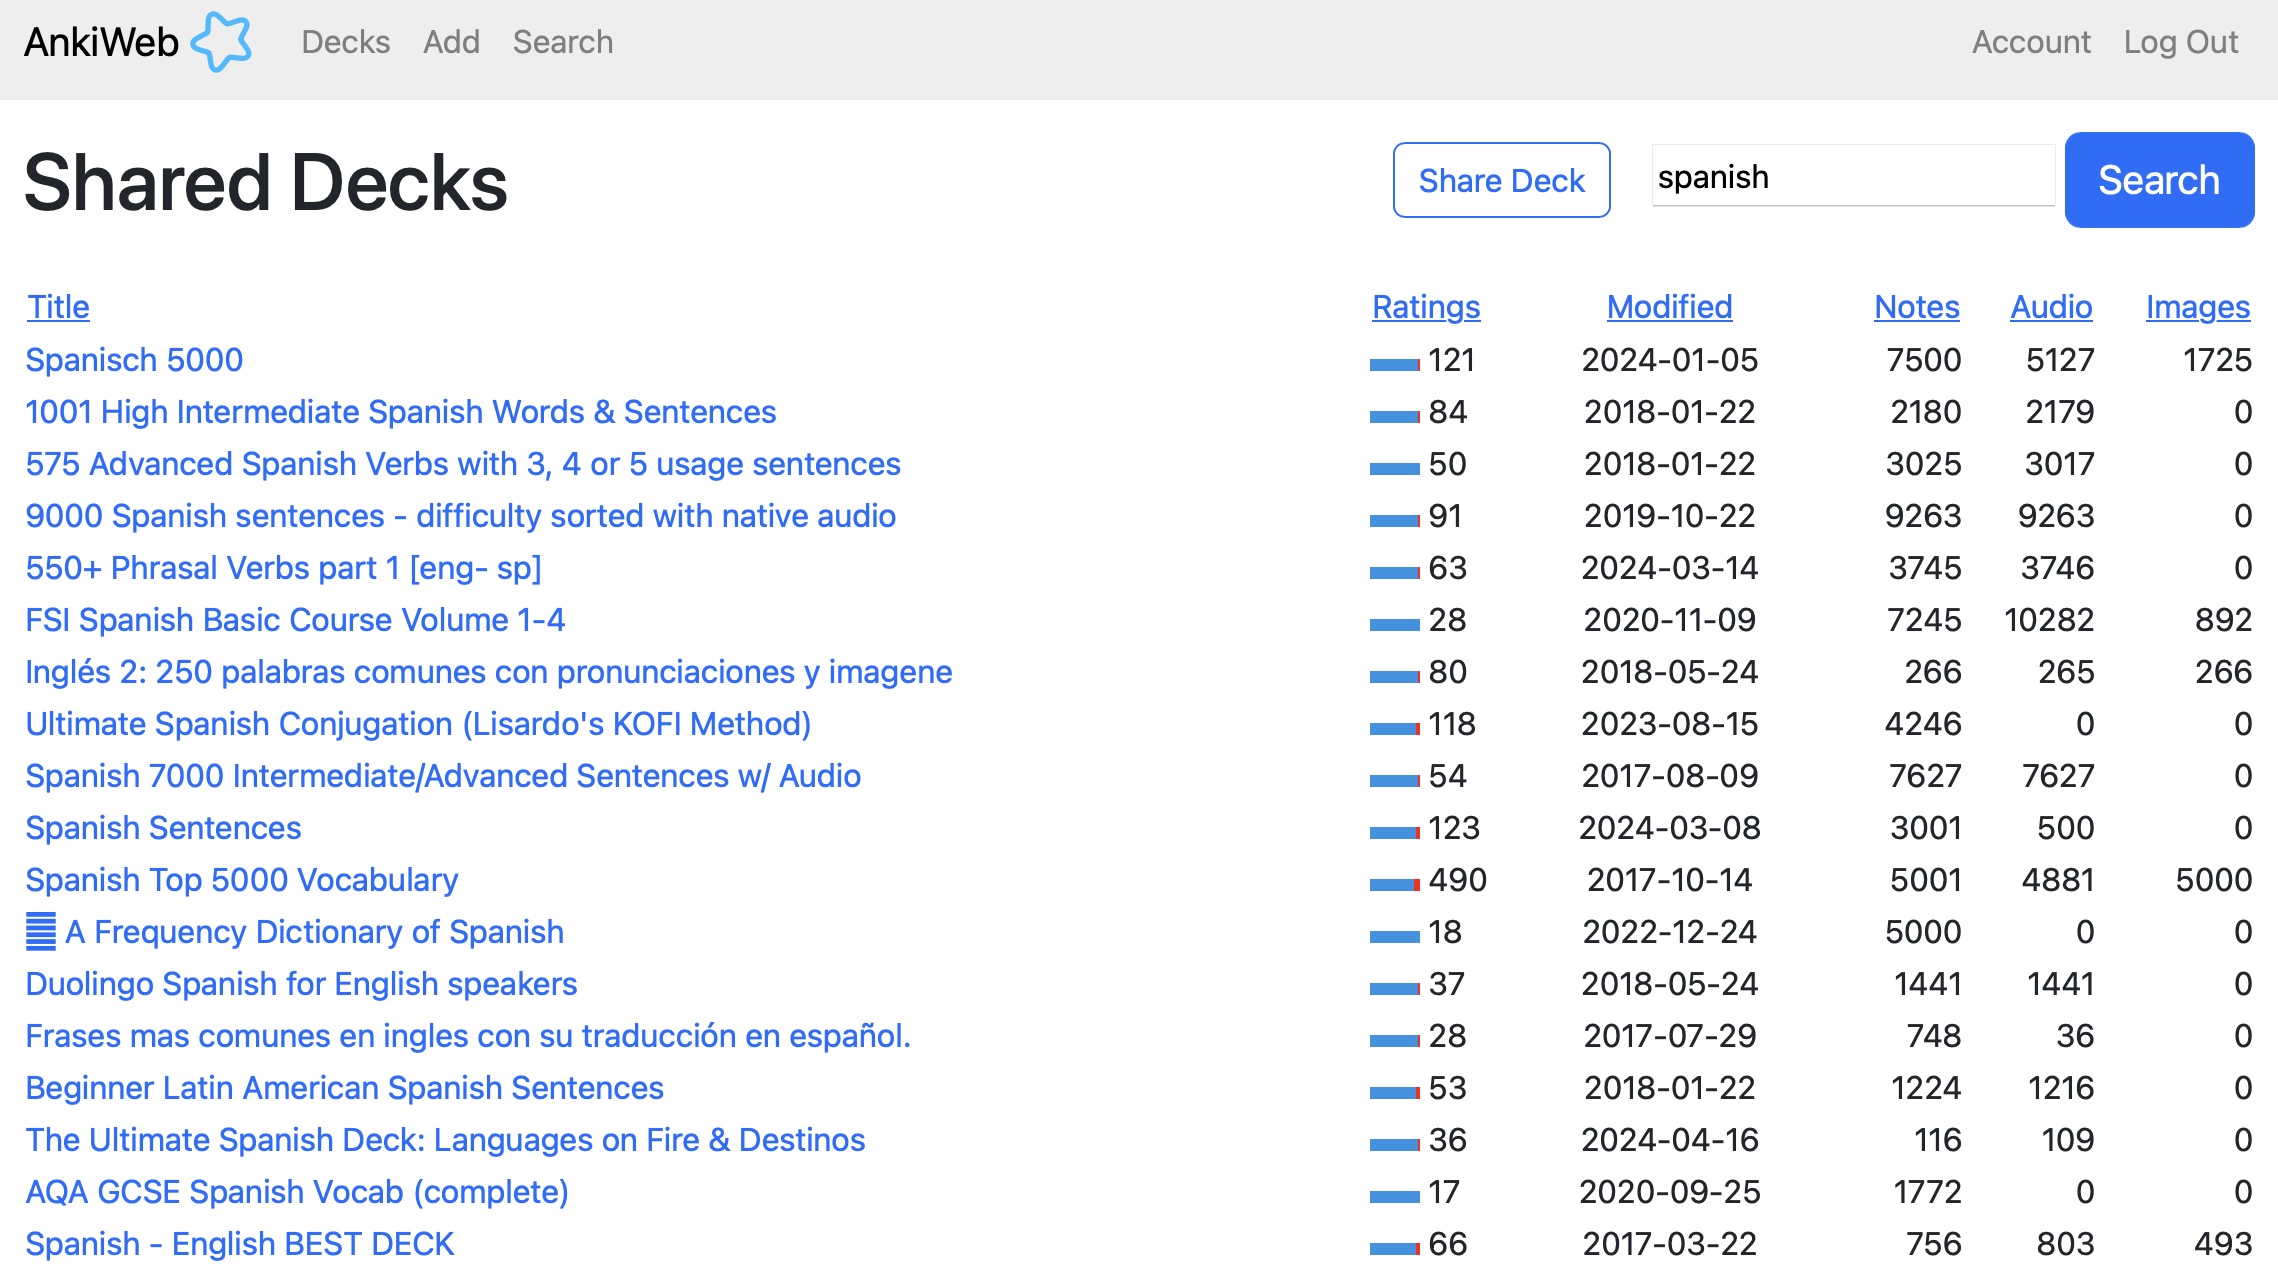The height and width of the screenshot is (1282, 2278).
Task: Open Ultimate Spanish Conjugation deck link
Action: [x=418, y=724]
